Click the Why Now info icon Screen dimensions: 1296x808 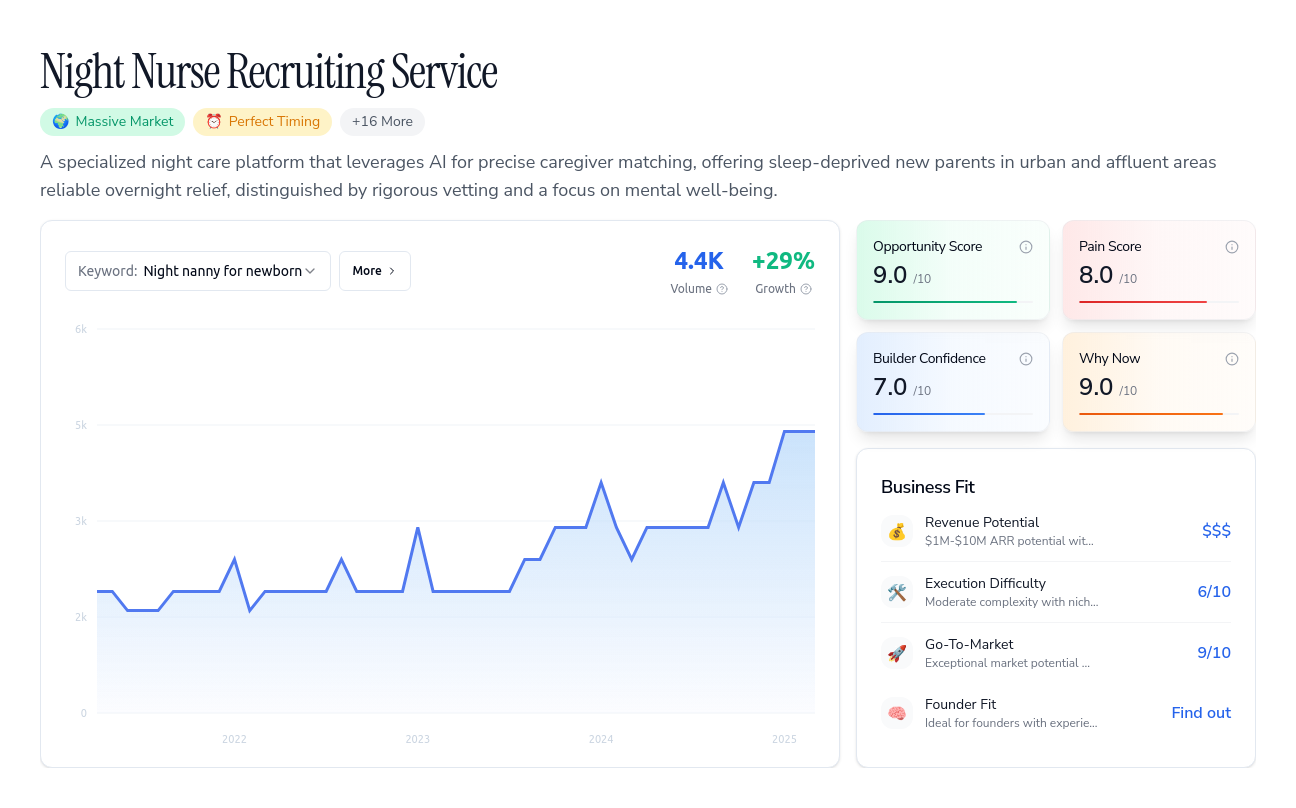pos(1231,359)
